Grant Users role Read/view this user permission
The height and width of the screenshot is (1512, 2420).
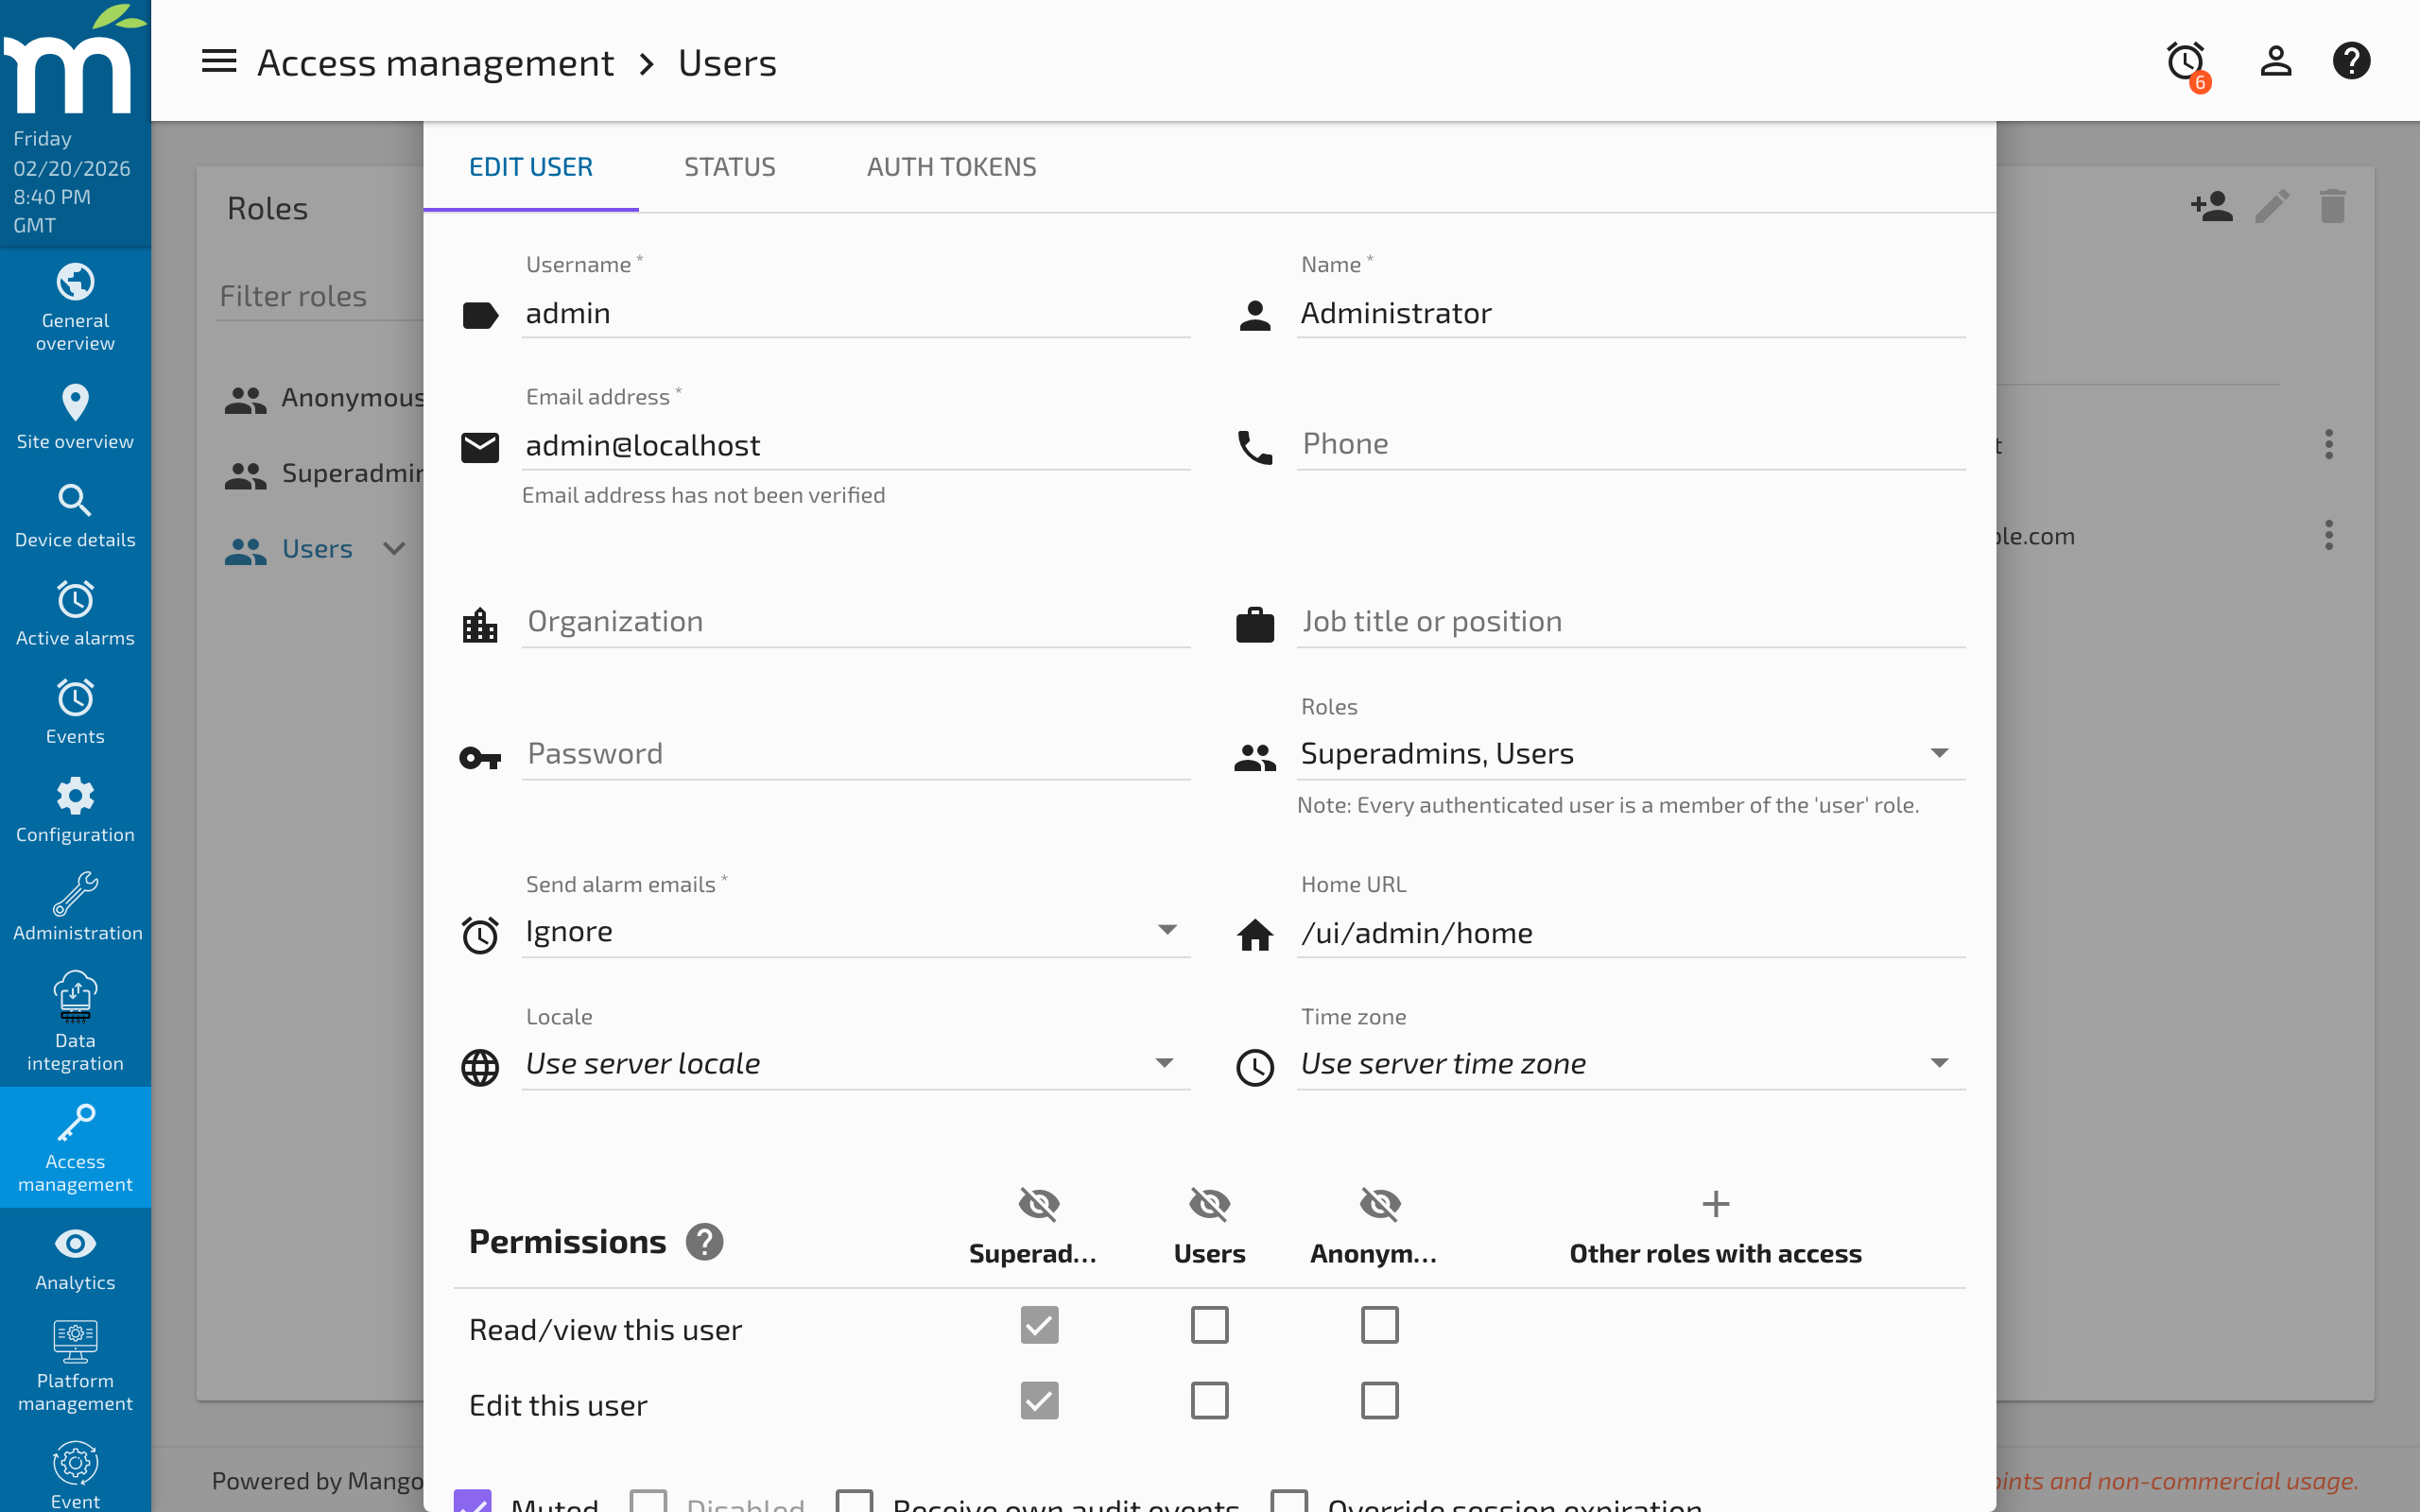pos(1209,1325)
